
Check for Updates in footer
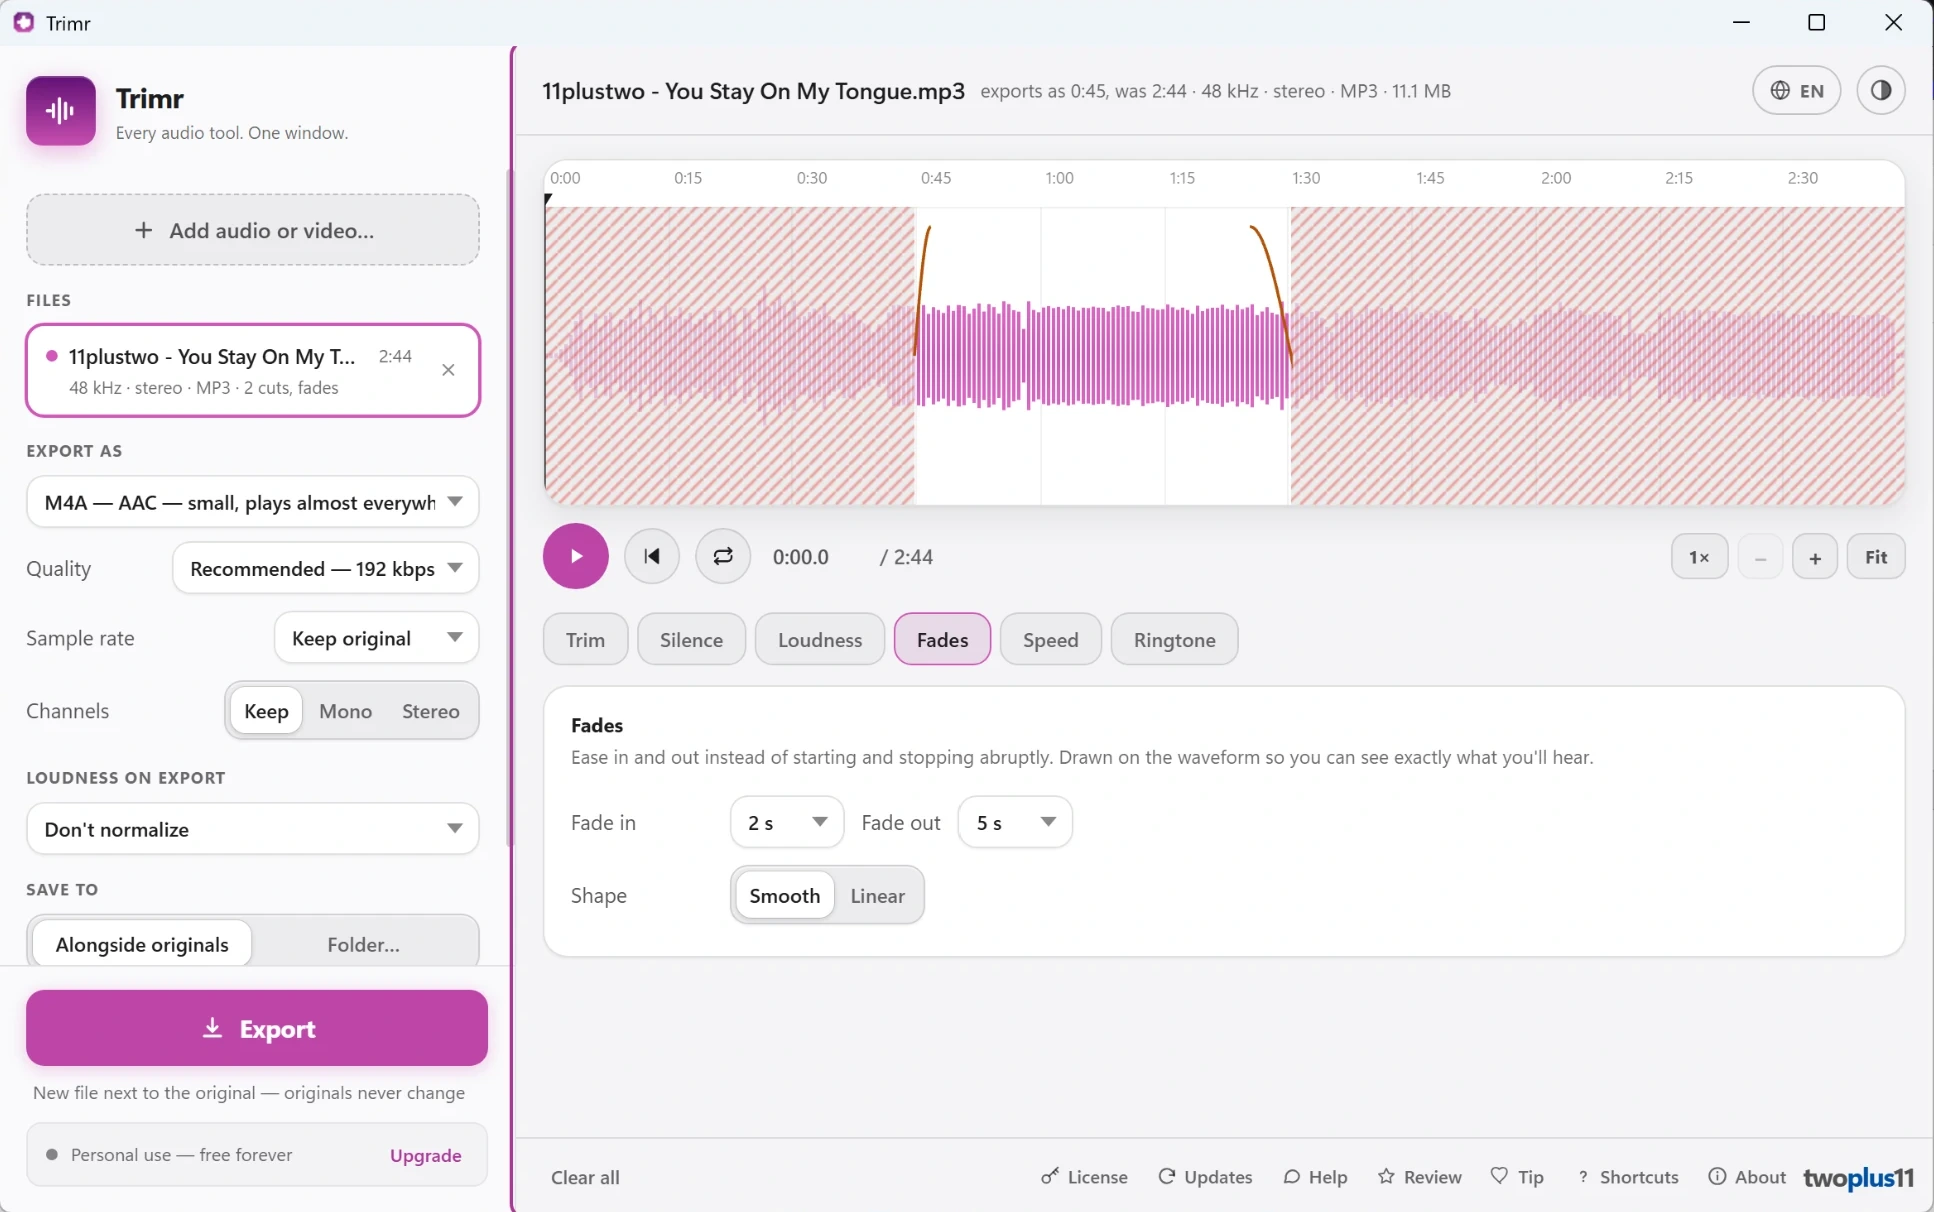[x=1205, y=1177]
